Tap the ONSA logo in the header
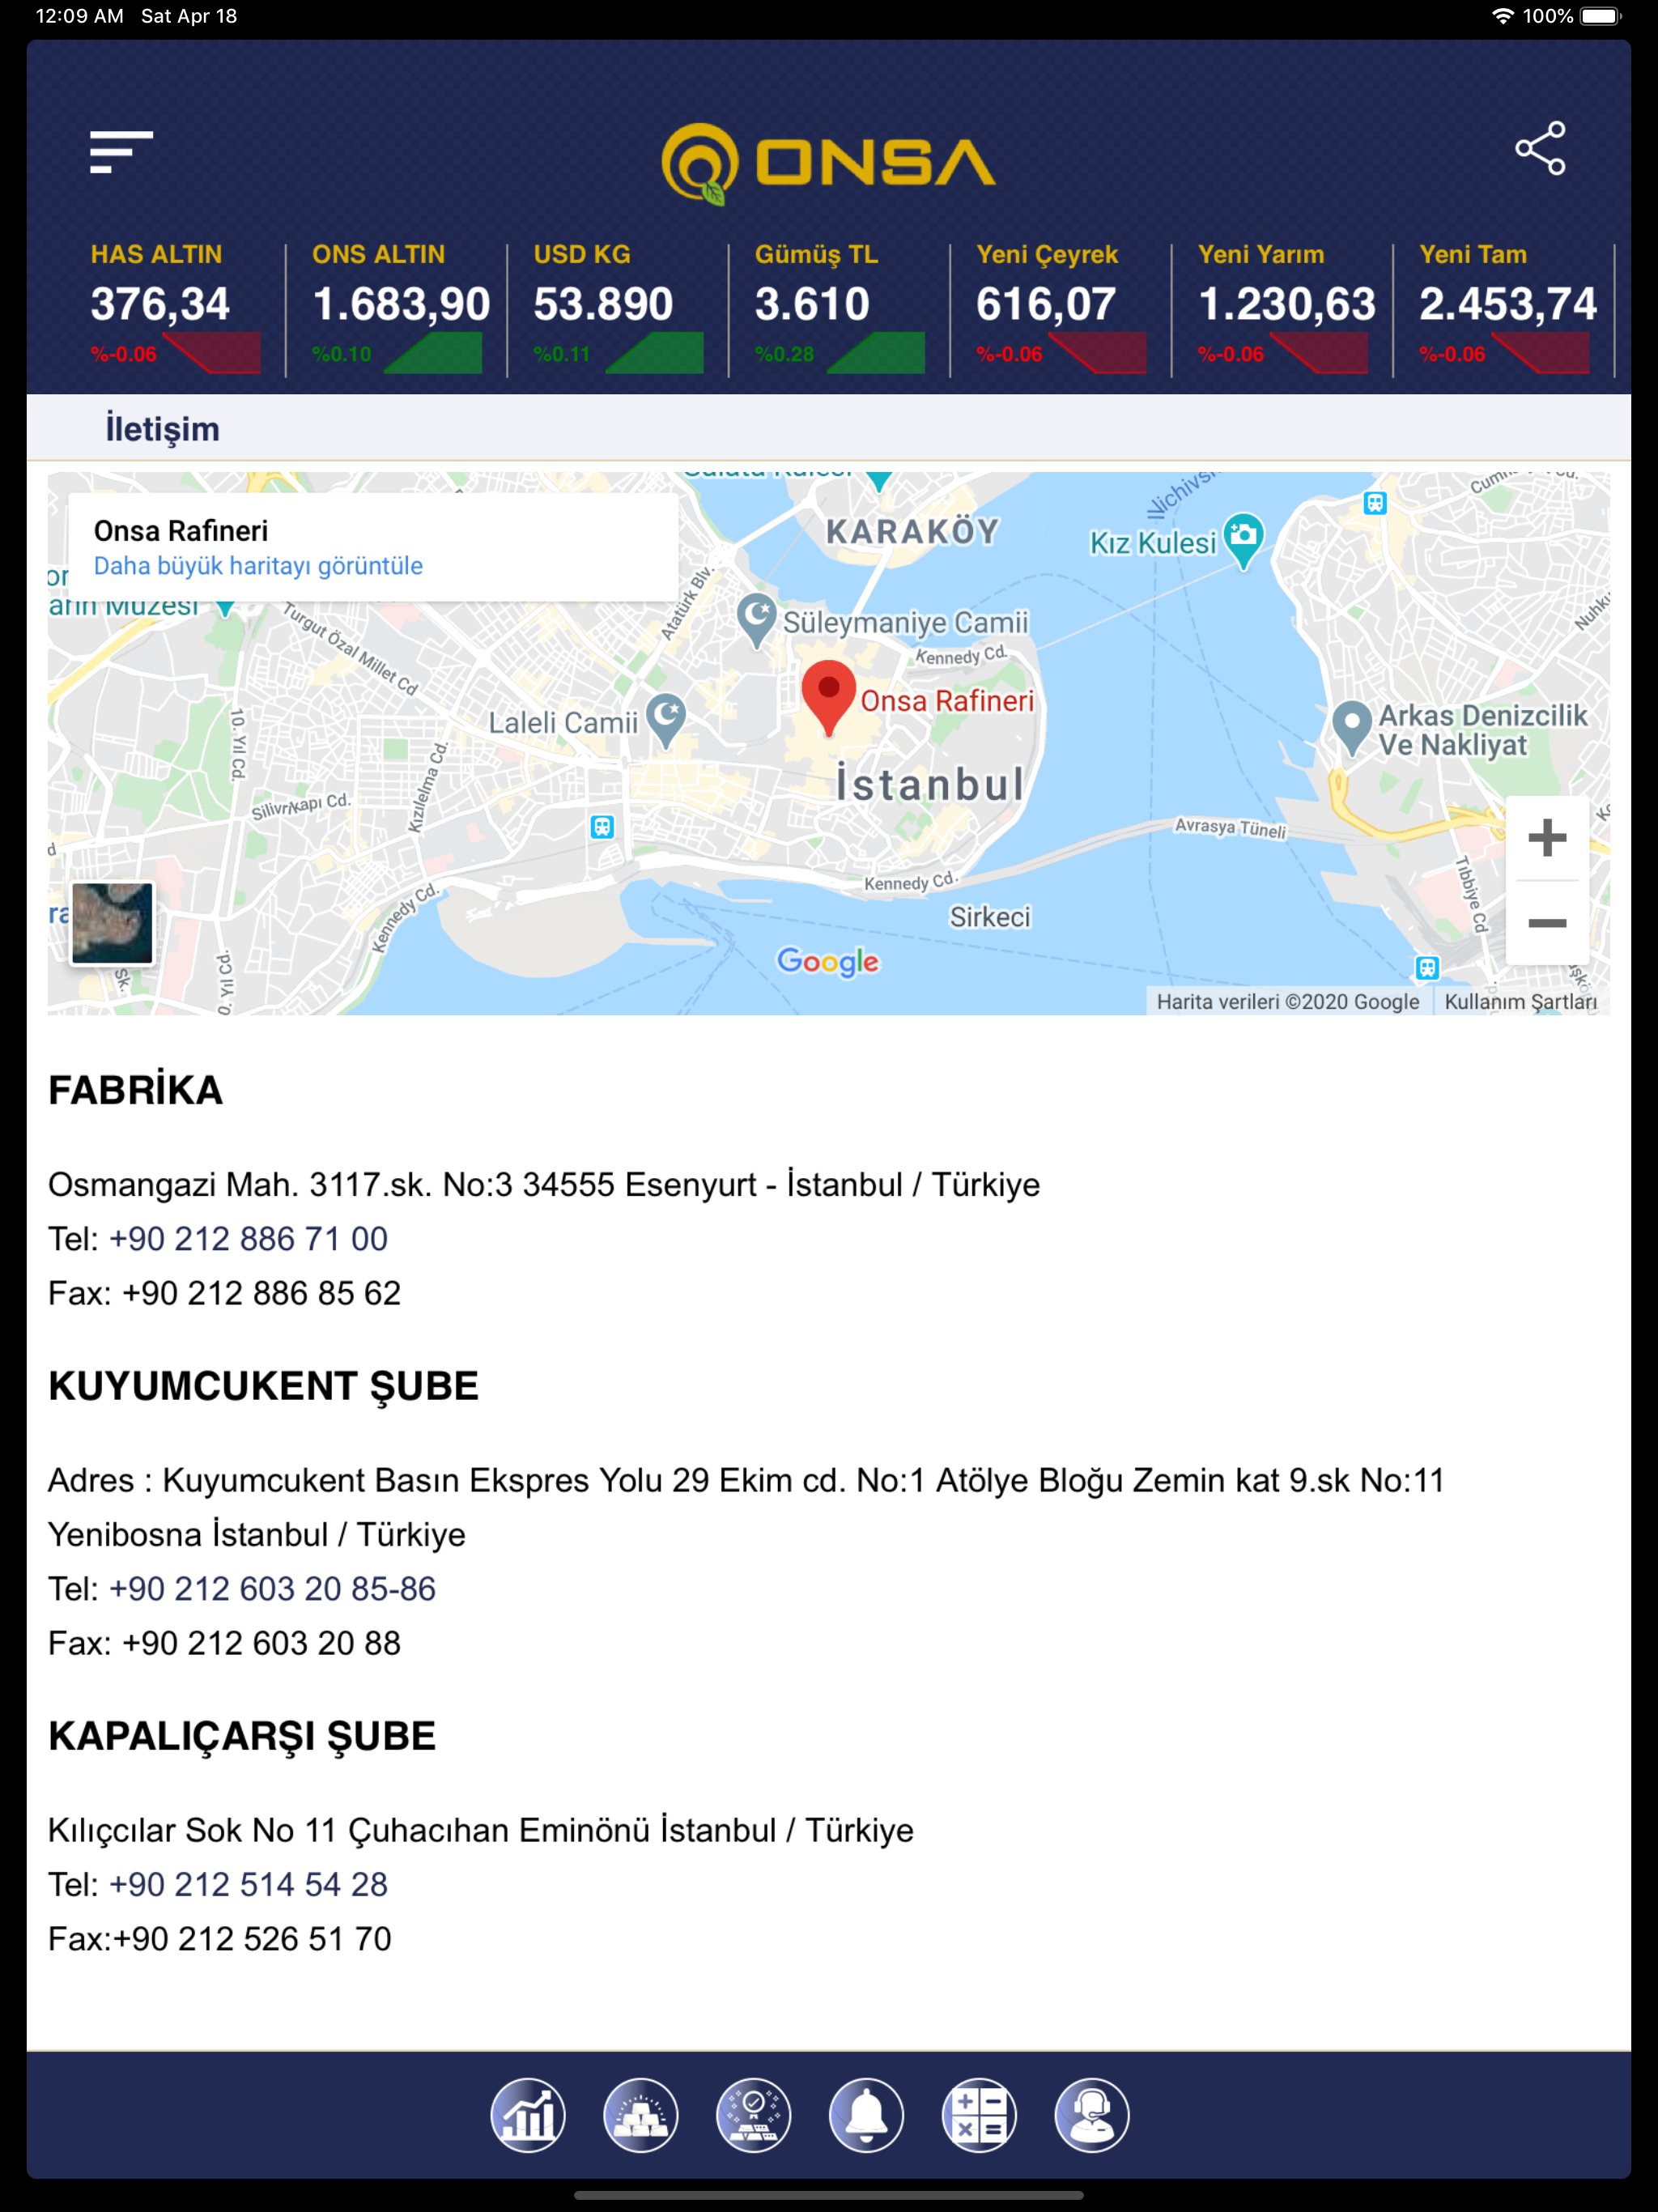Screen dimensions: 1658x2212 pos(828,163)
